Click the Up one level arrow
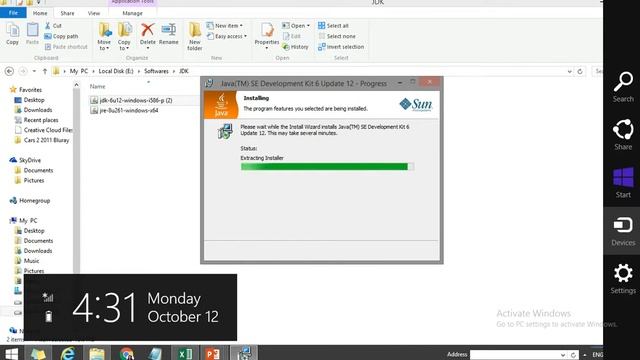The height and width of the screenshot is (360, 640). click(x=45, y=71)
